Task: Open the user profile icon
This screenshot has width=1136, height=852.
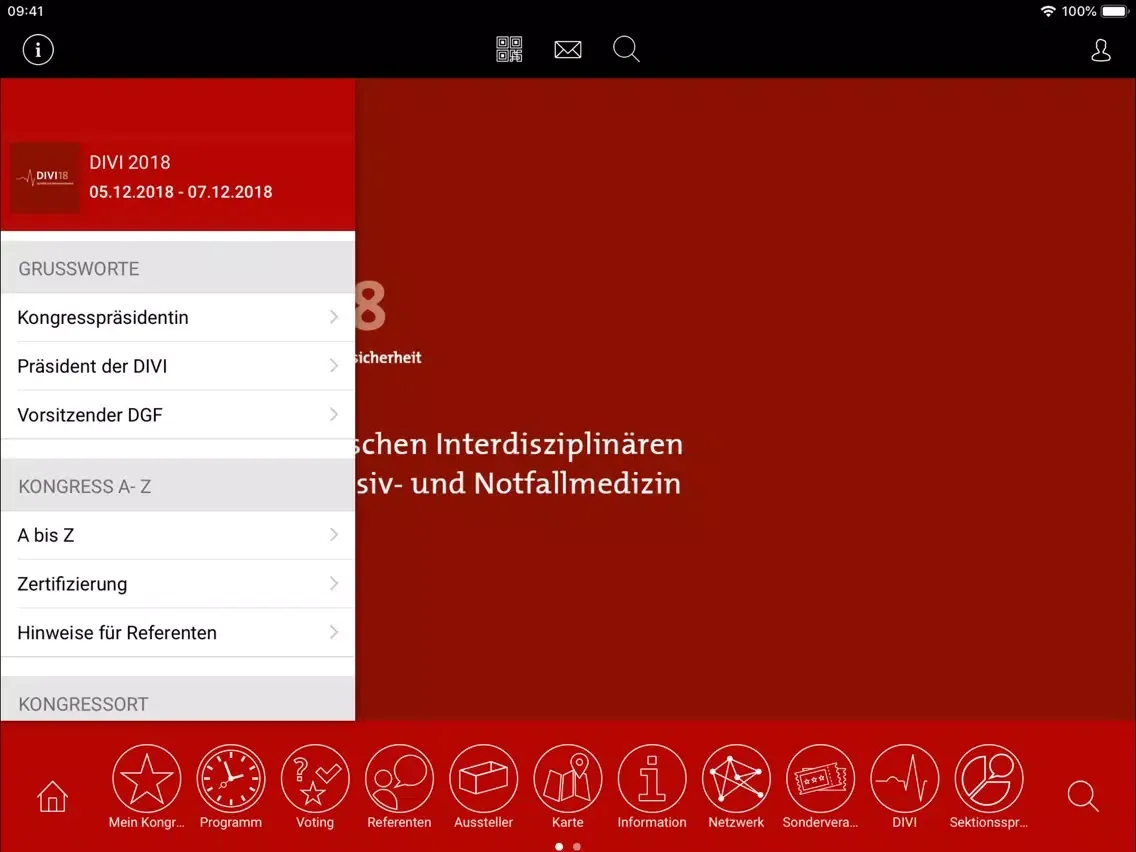Action: click(1100, 50)
